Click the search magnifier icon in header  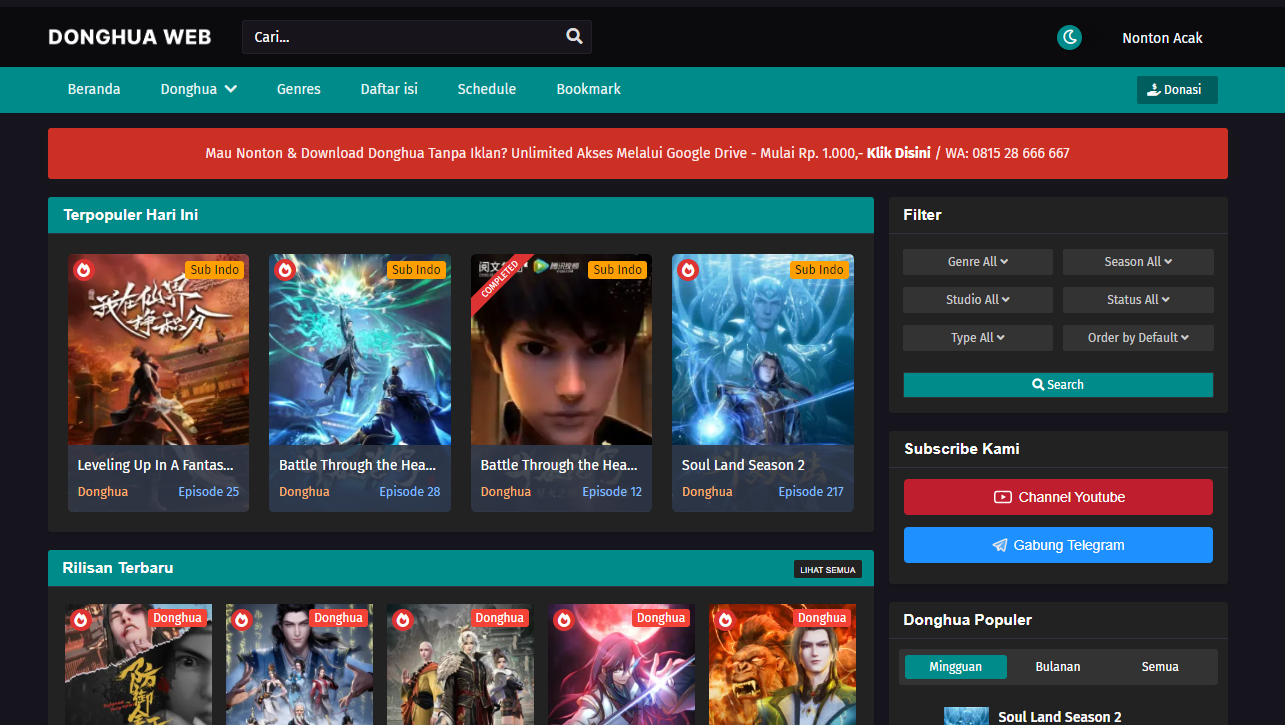(x=574, y=37)
